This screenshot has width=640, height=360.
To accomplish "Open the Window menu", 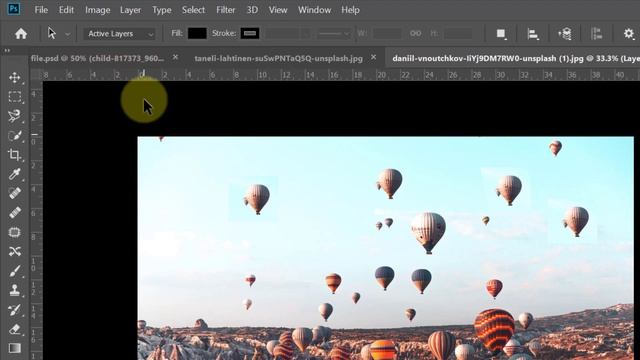I will (x=314, y=10).
